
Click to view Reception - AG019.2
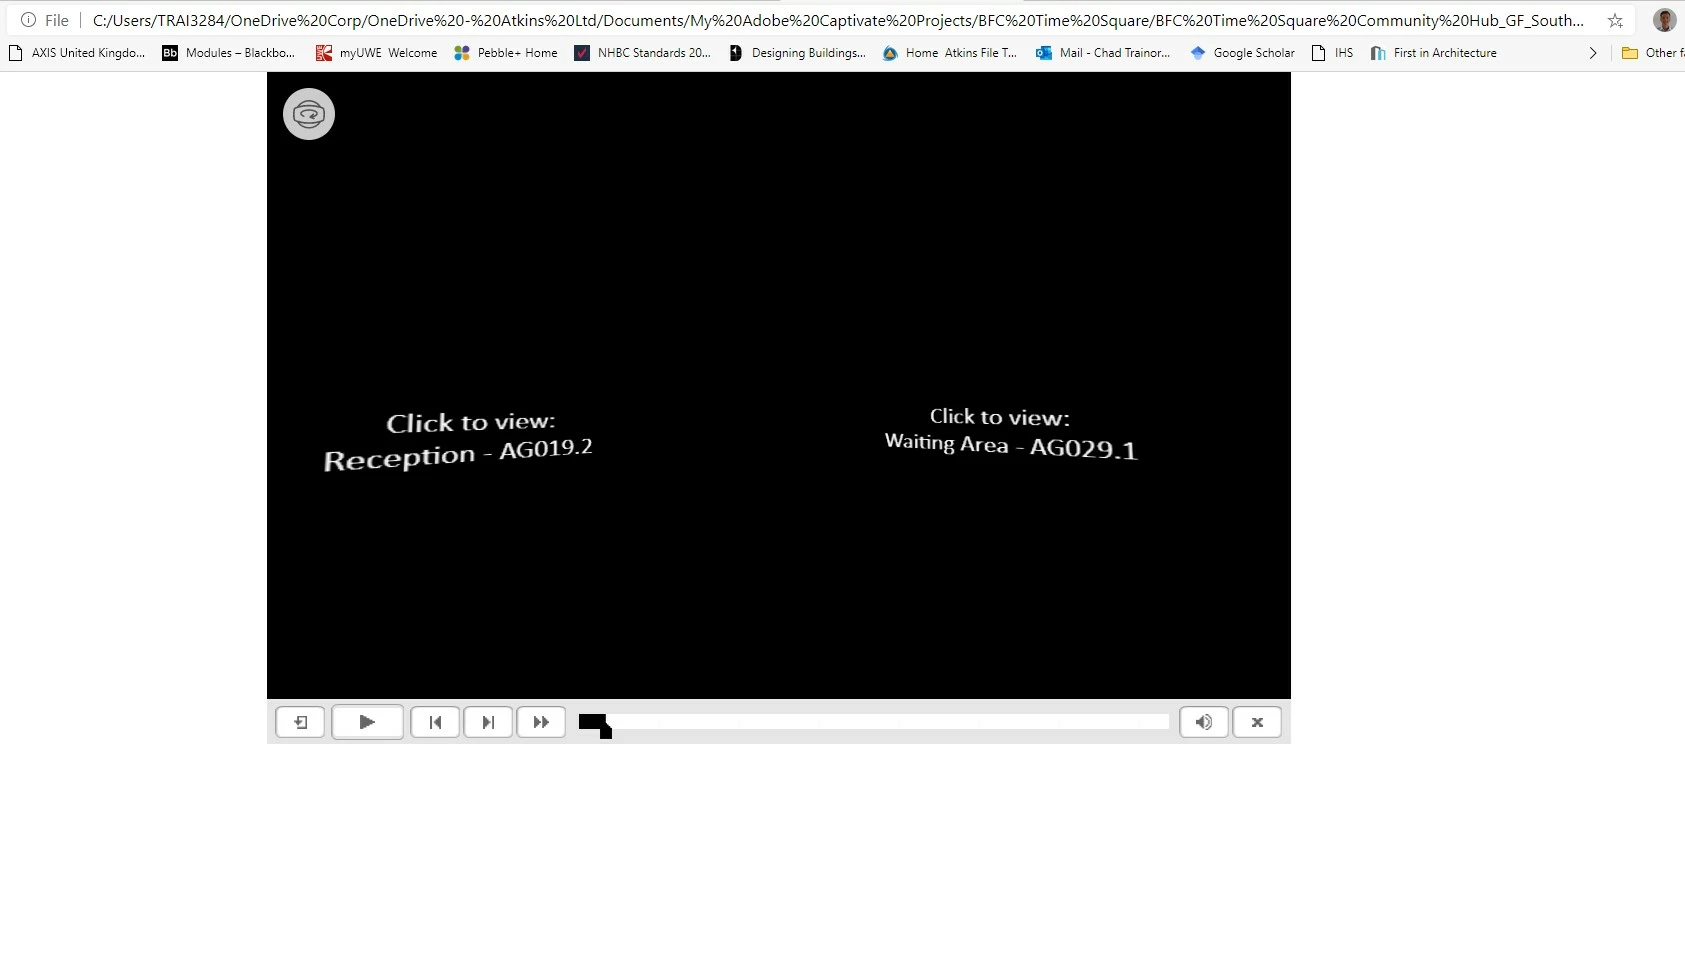[458, 440]
